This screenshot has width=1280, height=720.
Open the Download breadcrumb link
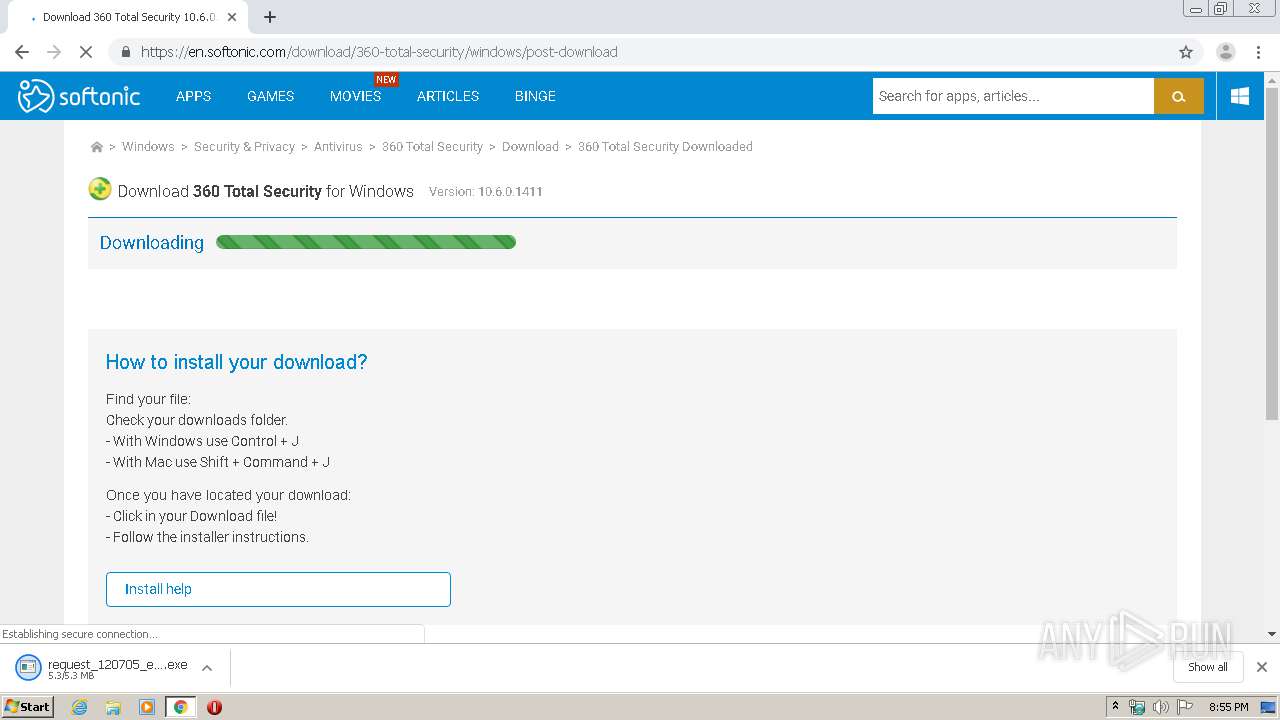click(530, 147)
